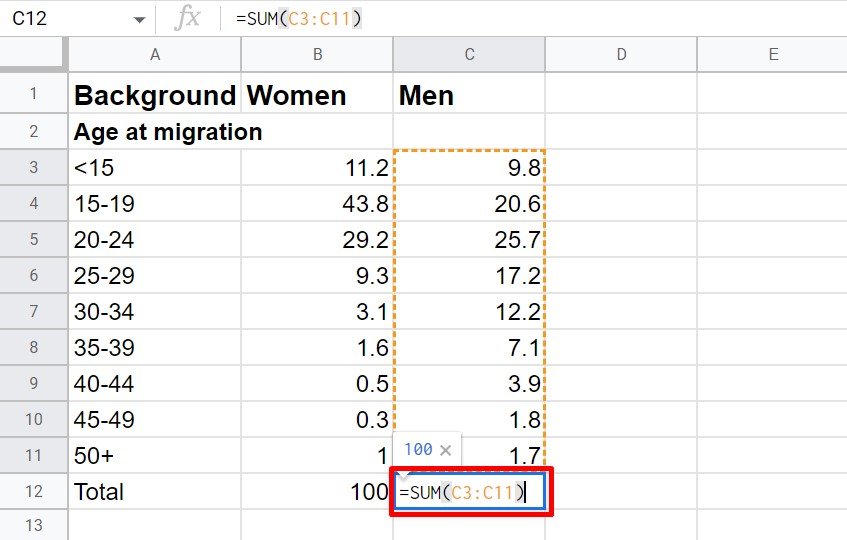Click the 'Age at migration' cell
Viewport: 847px width, 540px height.
[x=154, y=131]
